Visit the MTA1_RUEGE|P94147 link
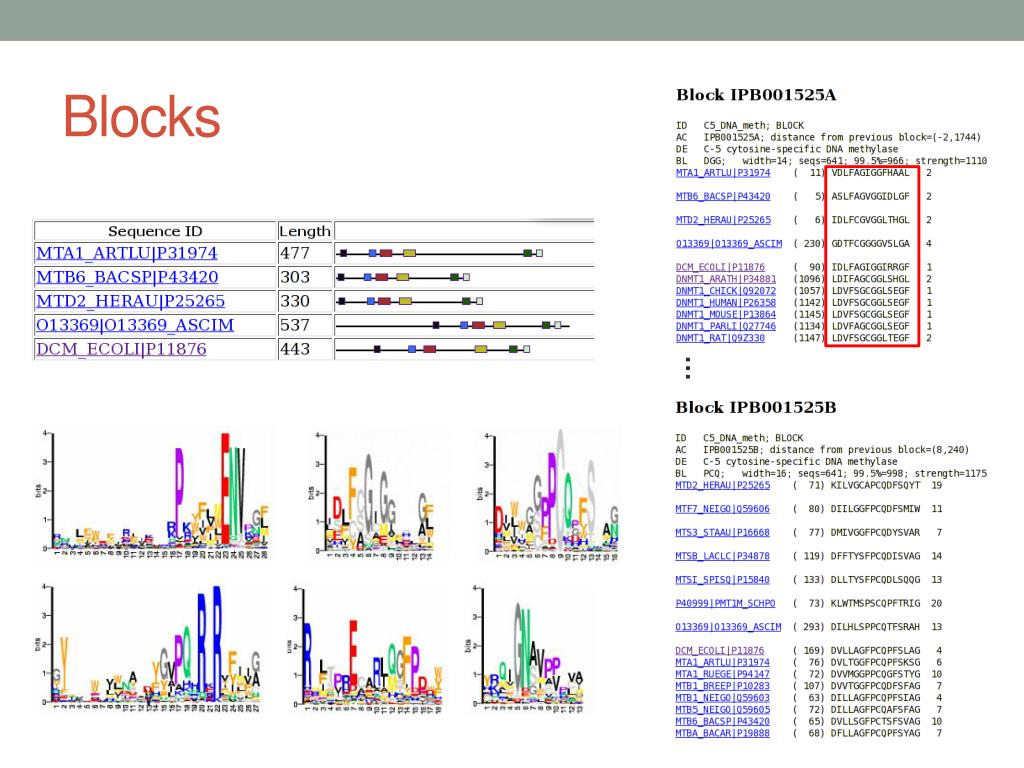Screen dimensions: 1024x768 (722, 674)
